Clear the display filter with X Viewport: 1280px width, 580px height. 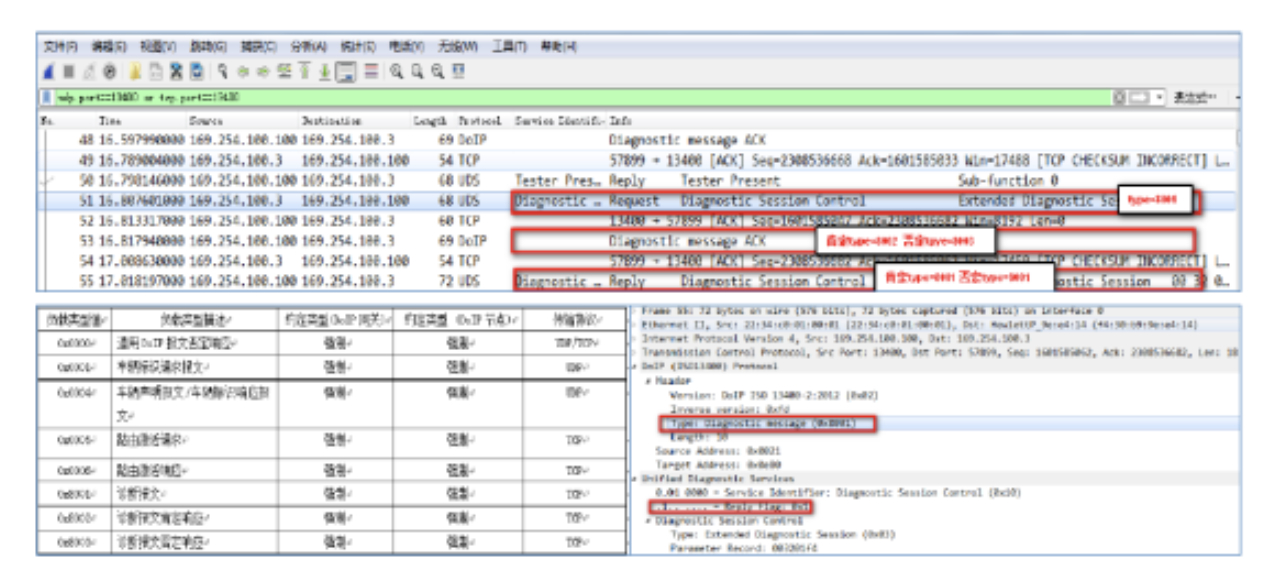(x=1119, y=97)
